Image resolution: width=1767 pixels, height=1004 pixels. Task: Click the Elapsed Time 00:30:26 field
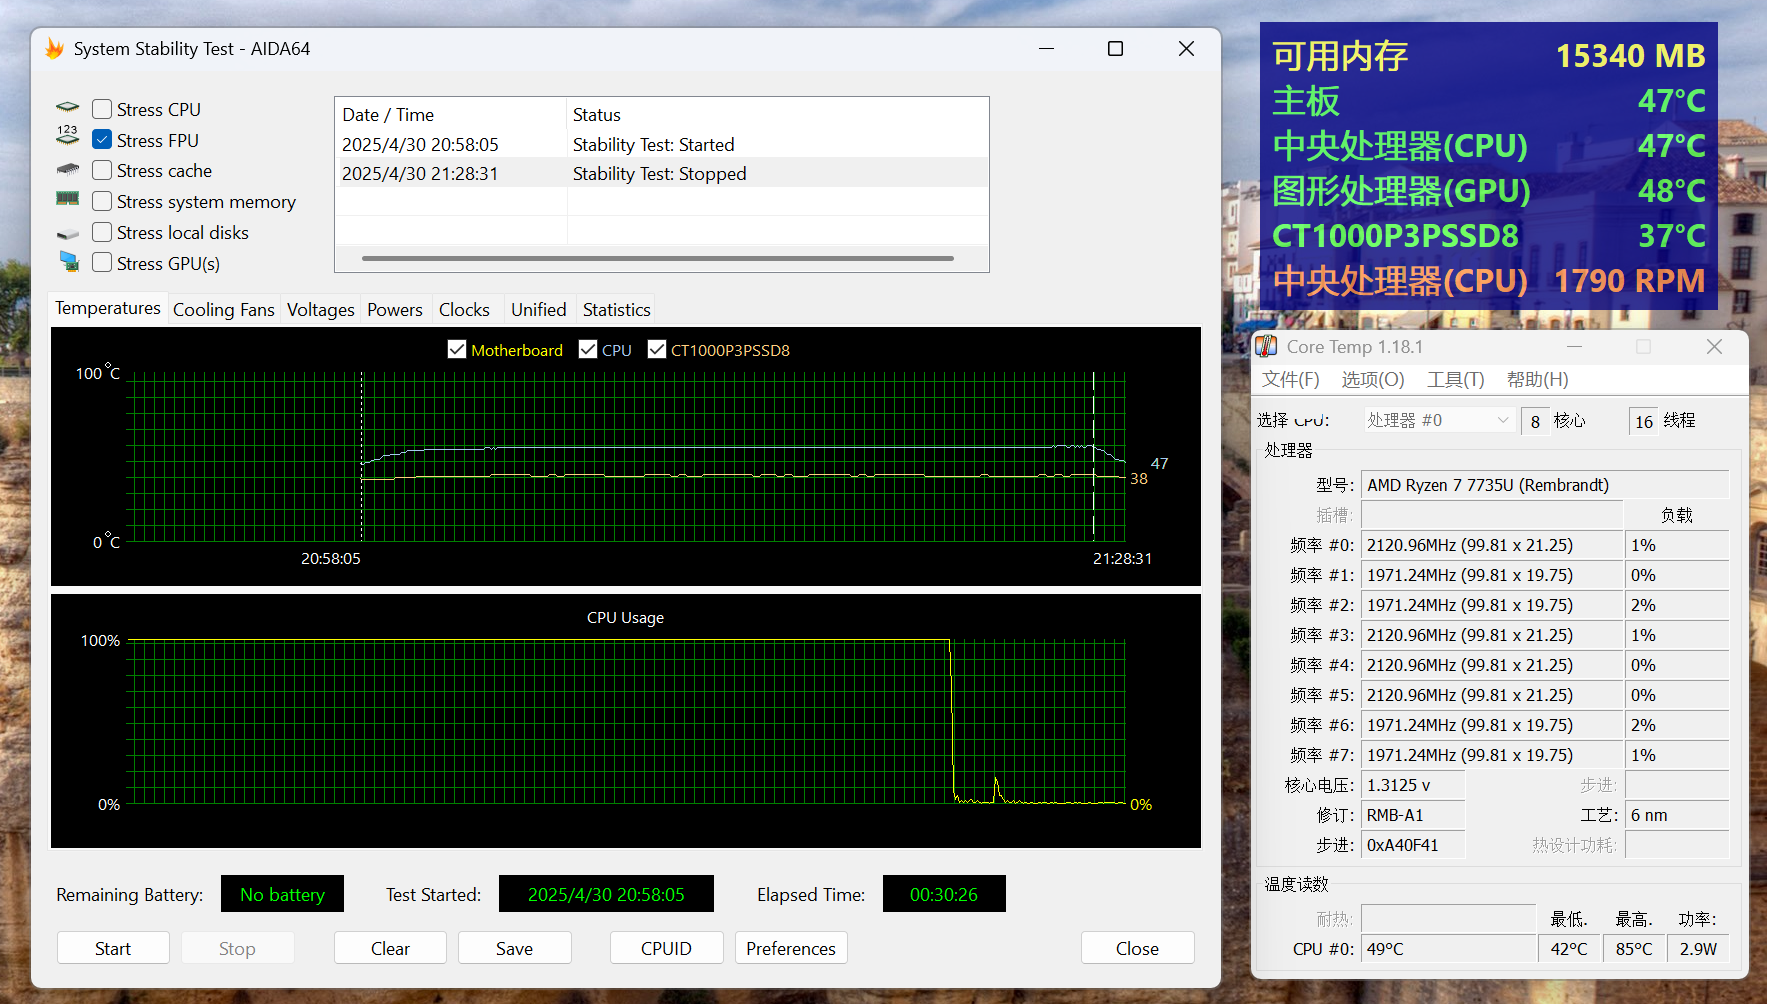point(944,894)
